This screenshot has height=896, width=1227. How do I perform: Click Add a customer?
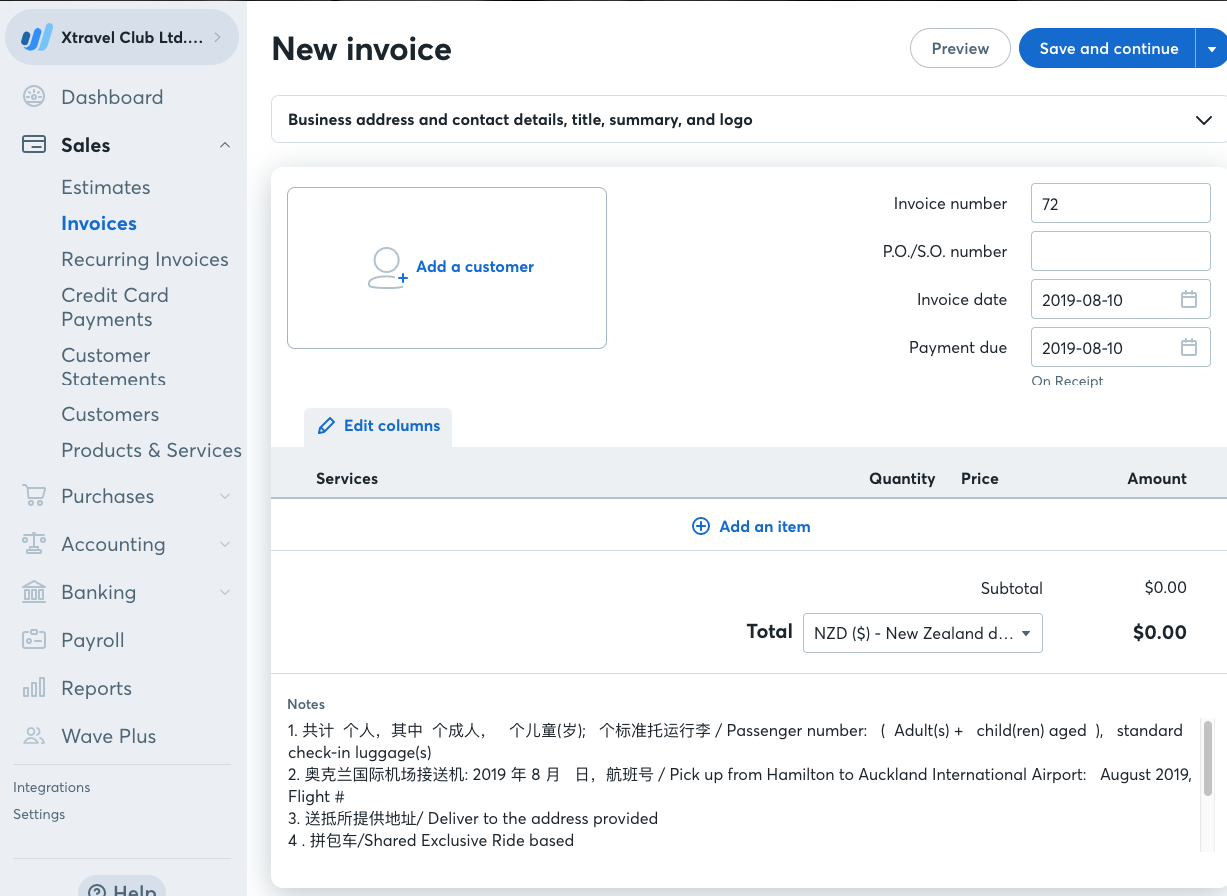(x=475, y=267)
